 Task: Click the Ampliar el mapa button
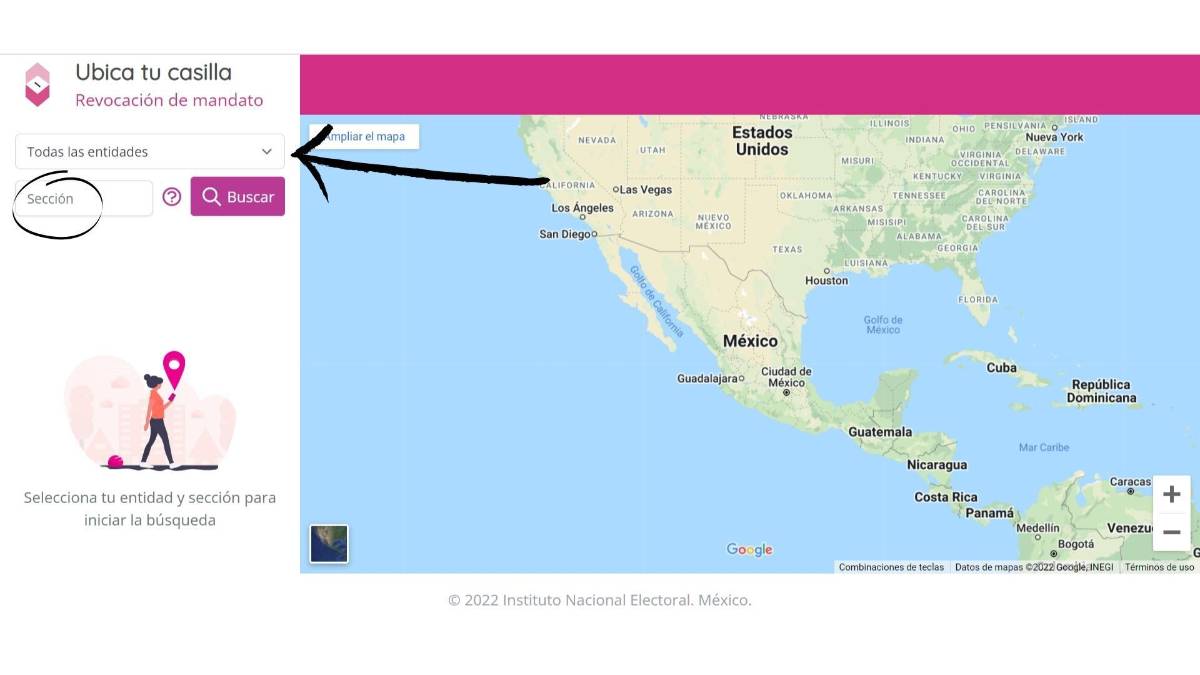pyautogui.click(x=365, y=136)
